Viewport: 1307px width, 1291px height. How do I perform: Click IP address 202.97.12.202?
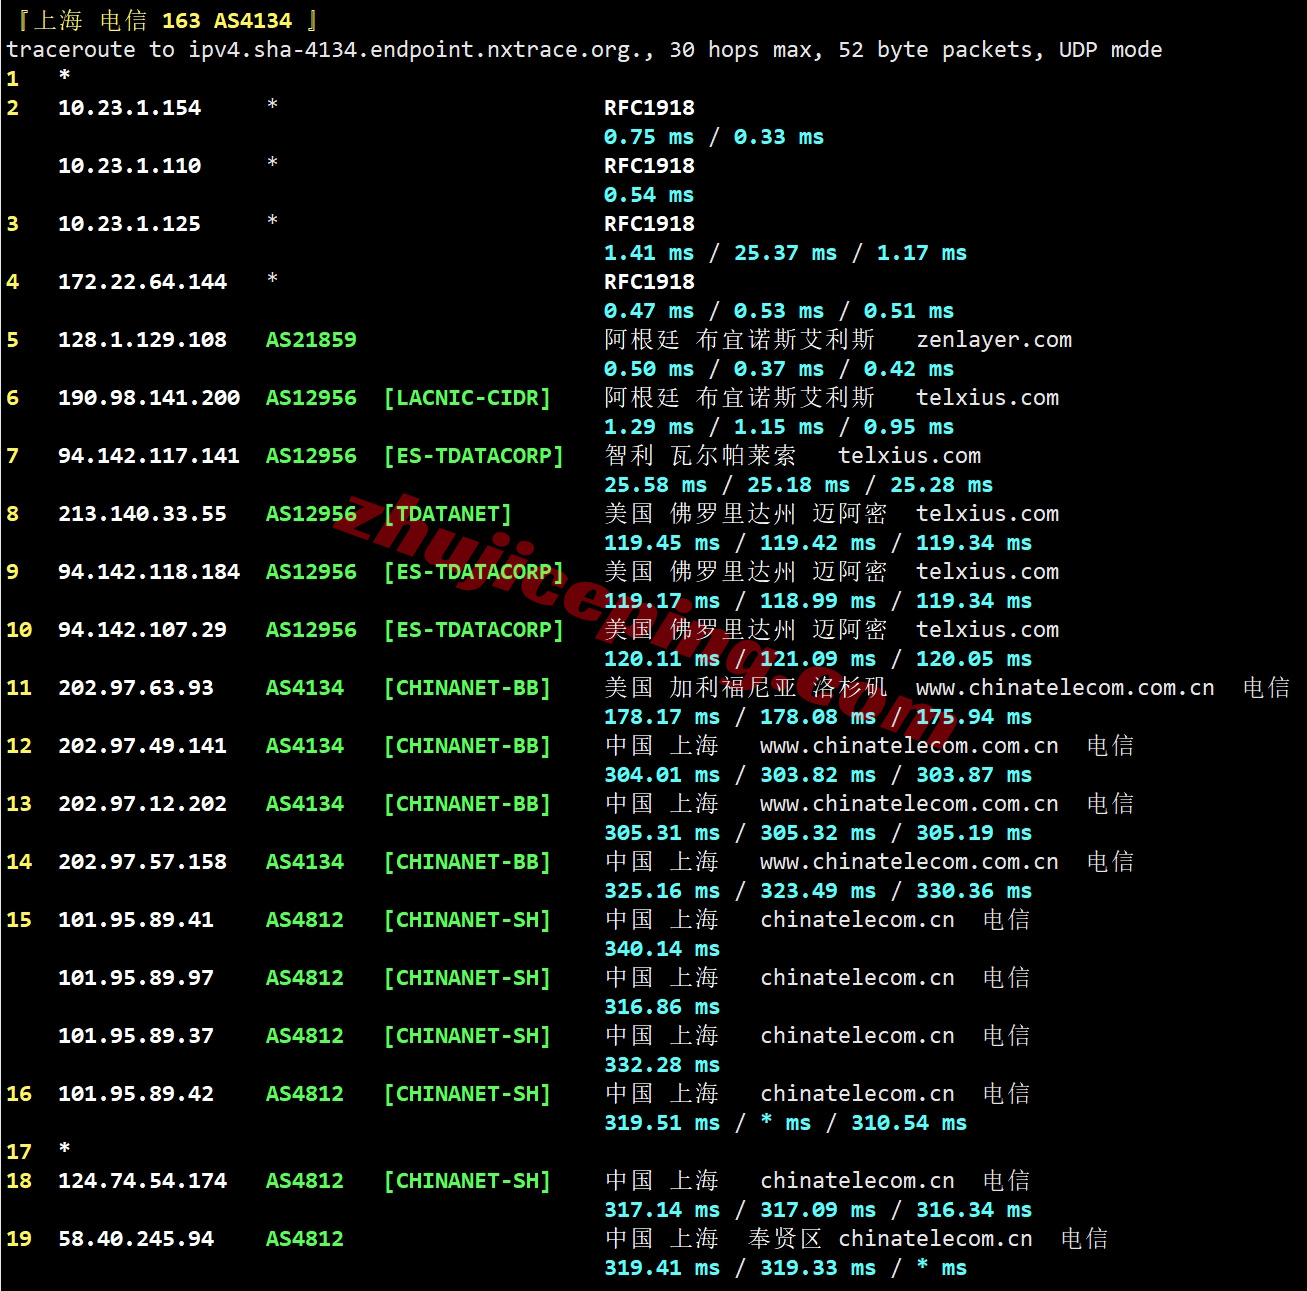142,804
